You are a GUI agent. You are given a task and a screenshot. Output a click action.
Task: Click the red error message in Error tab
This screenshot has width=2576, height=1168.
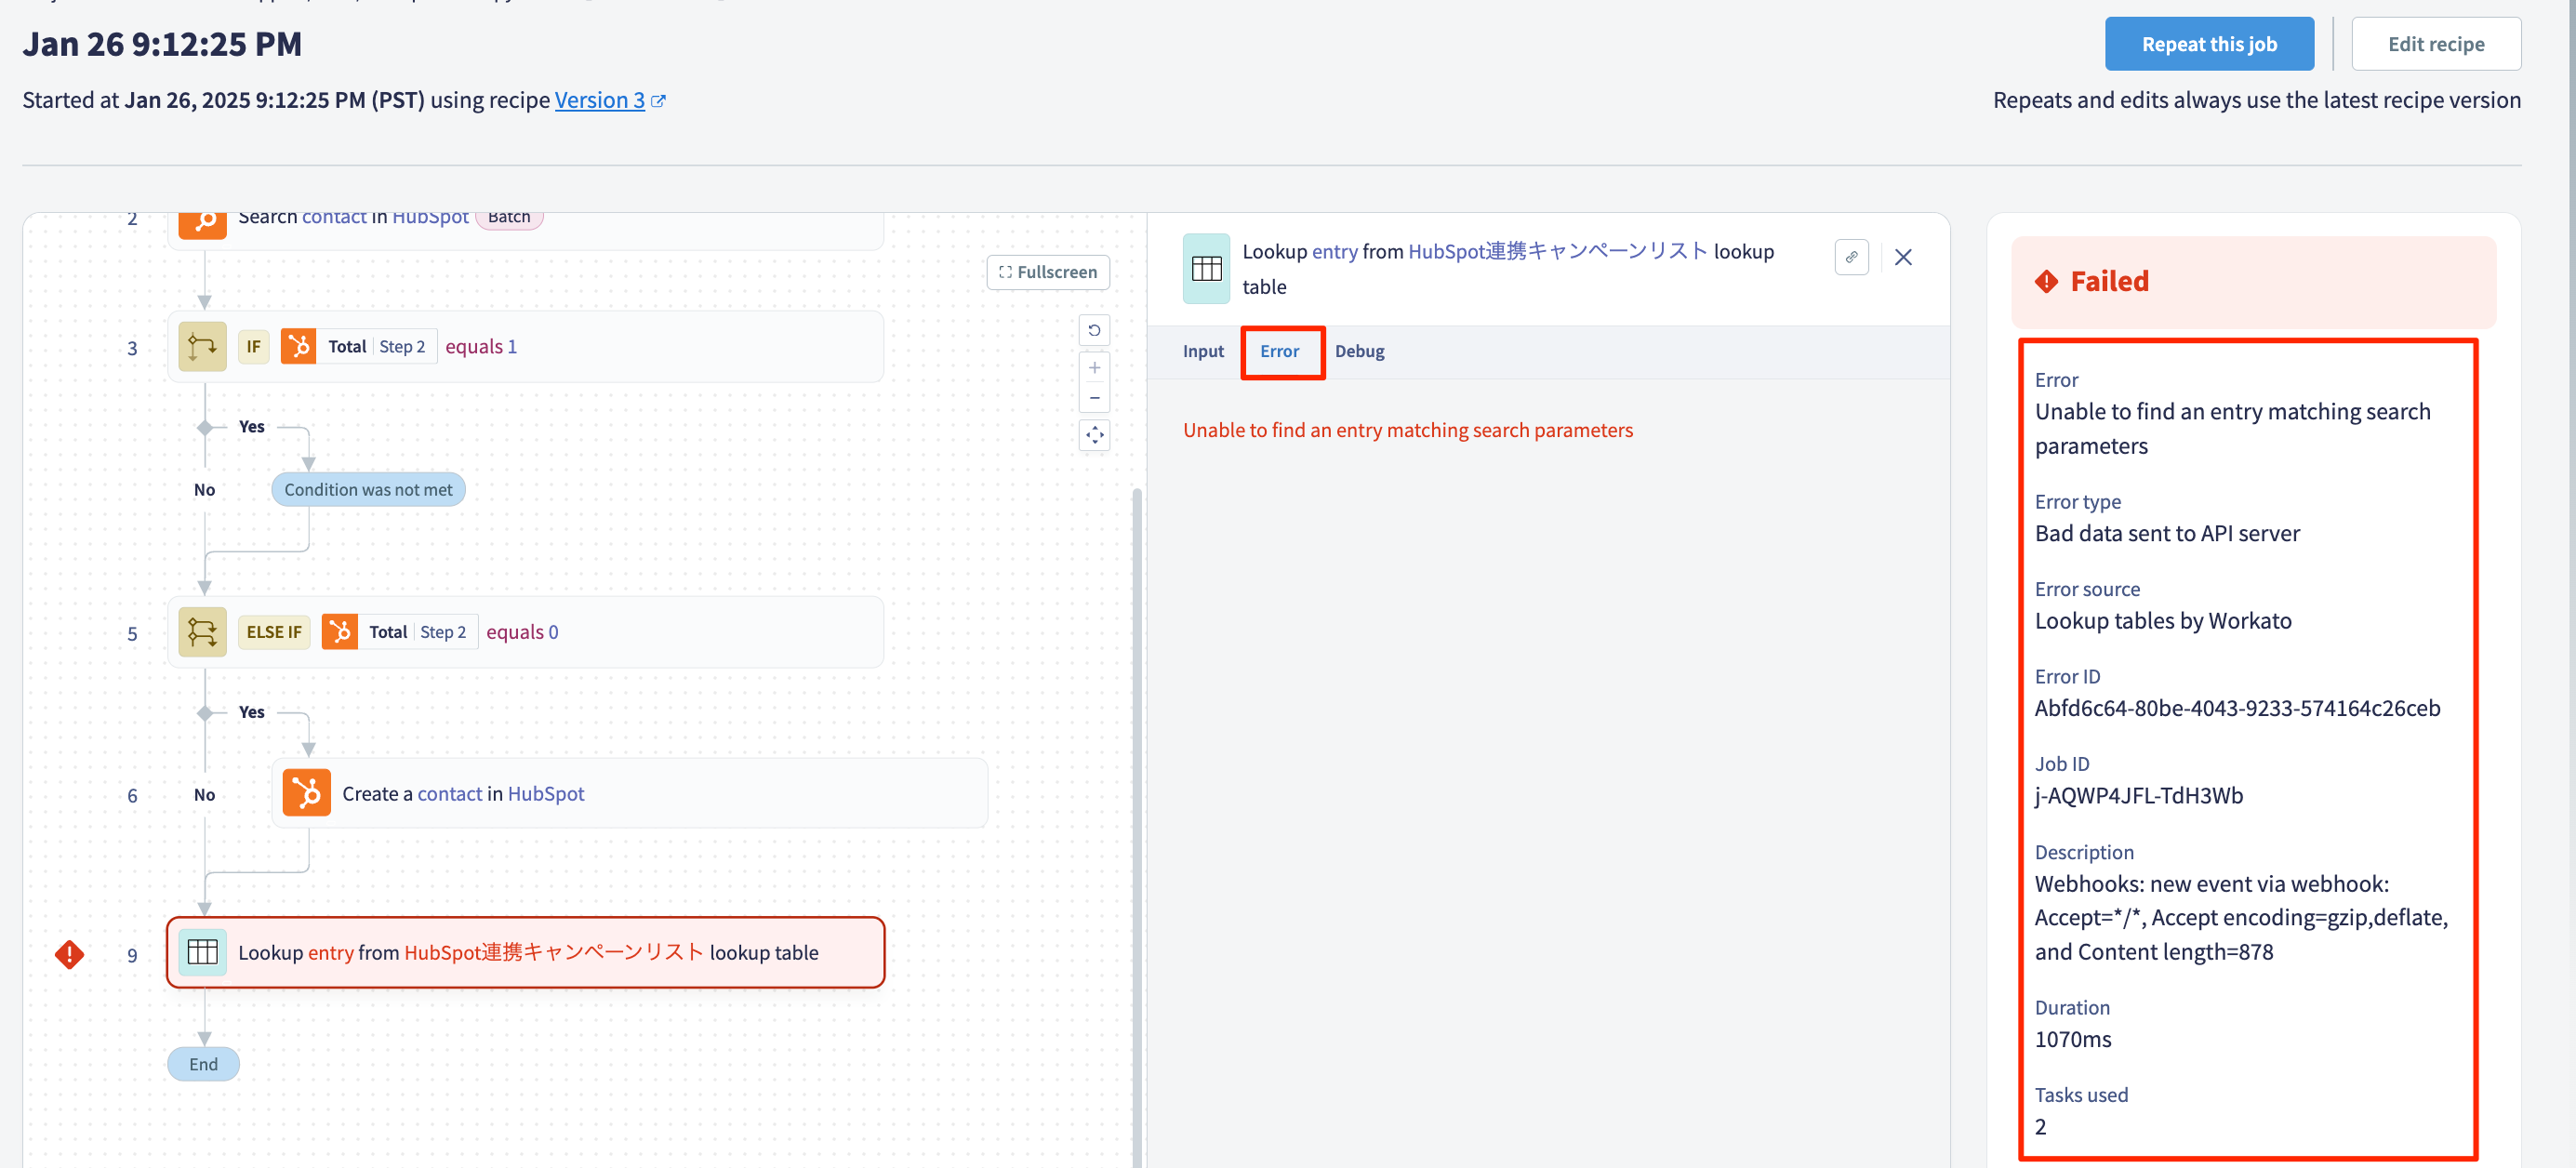[1407, 430]
